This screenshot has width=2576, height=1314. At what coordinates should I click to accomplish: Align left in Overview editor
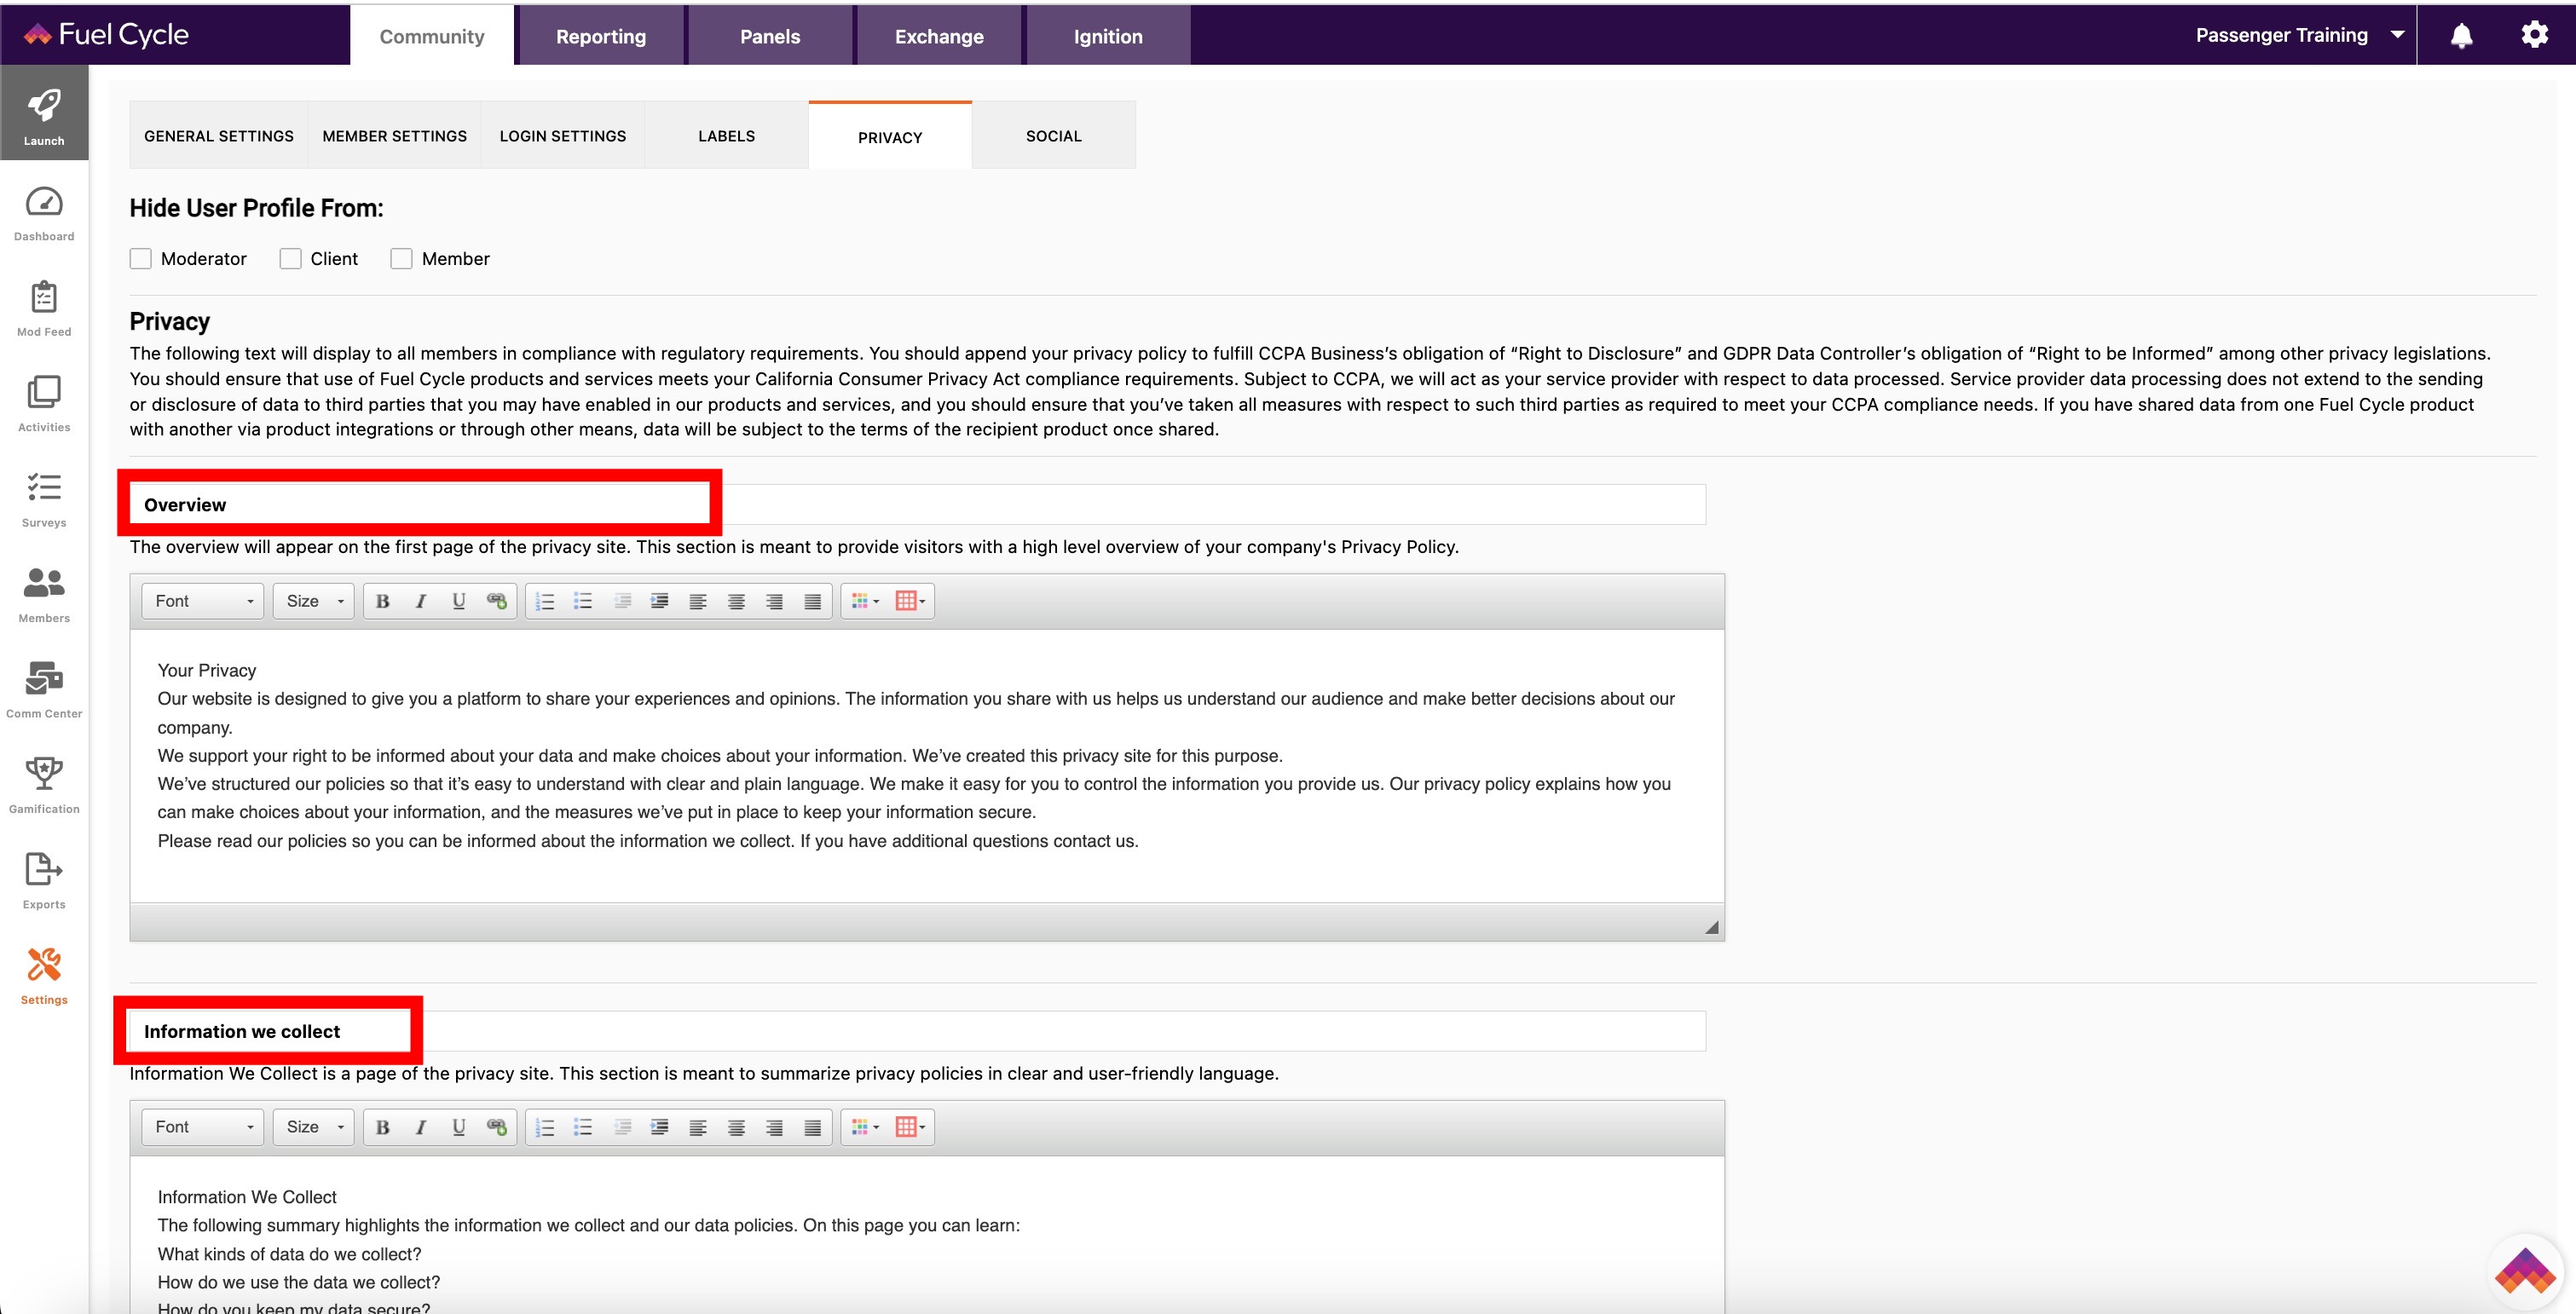pos(698,601)
